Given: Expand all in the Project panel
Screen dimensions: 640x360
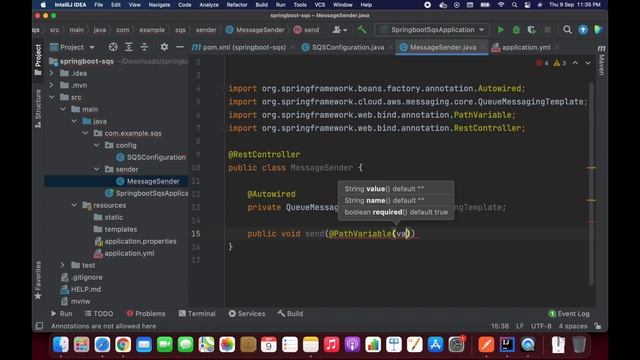Looking at the screenshot, I should 129,47.
